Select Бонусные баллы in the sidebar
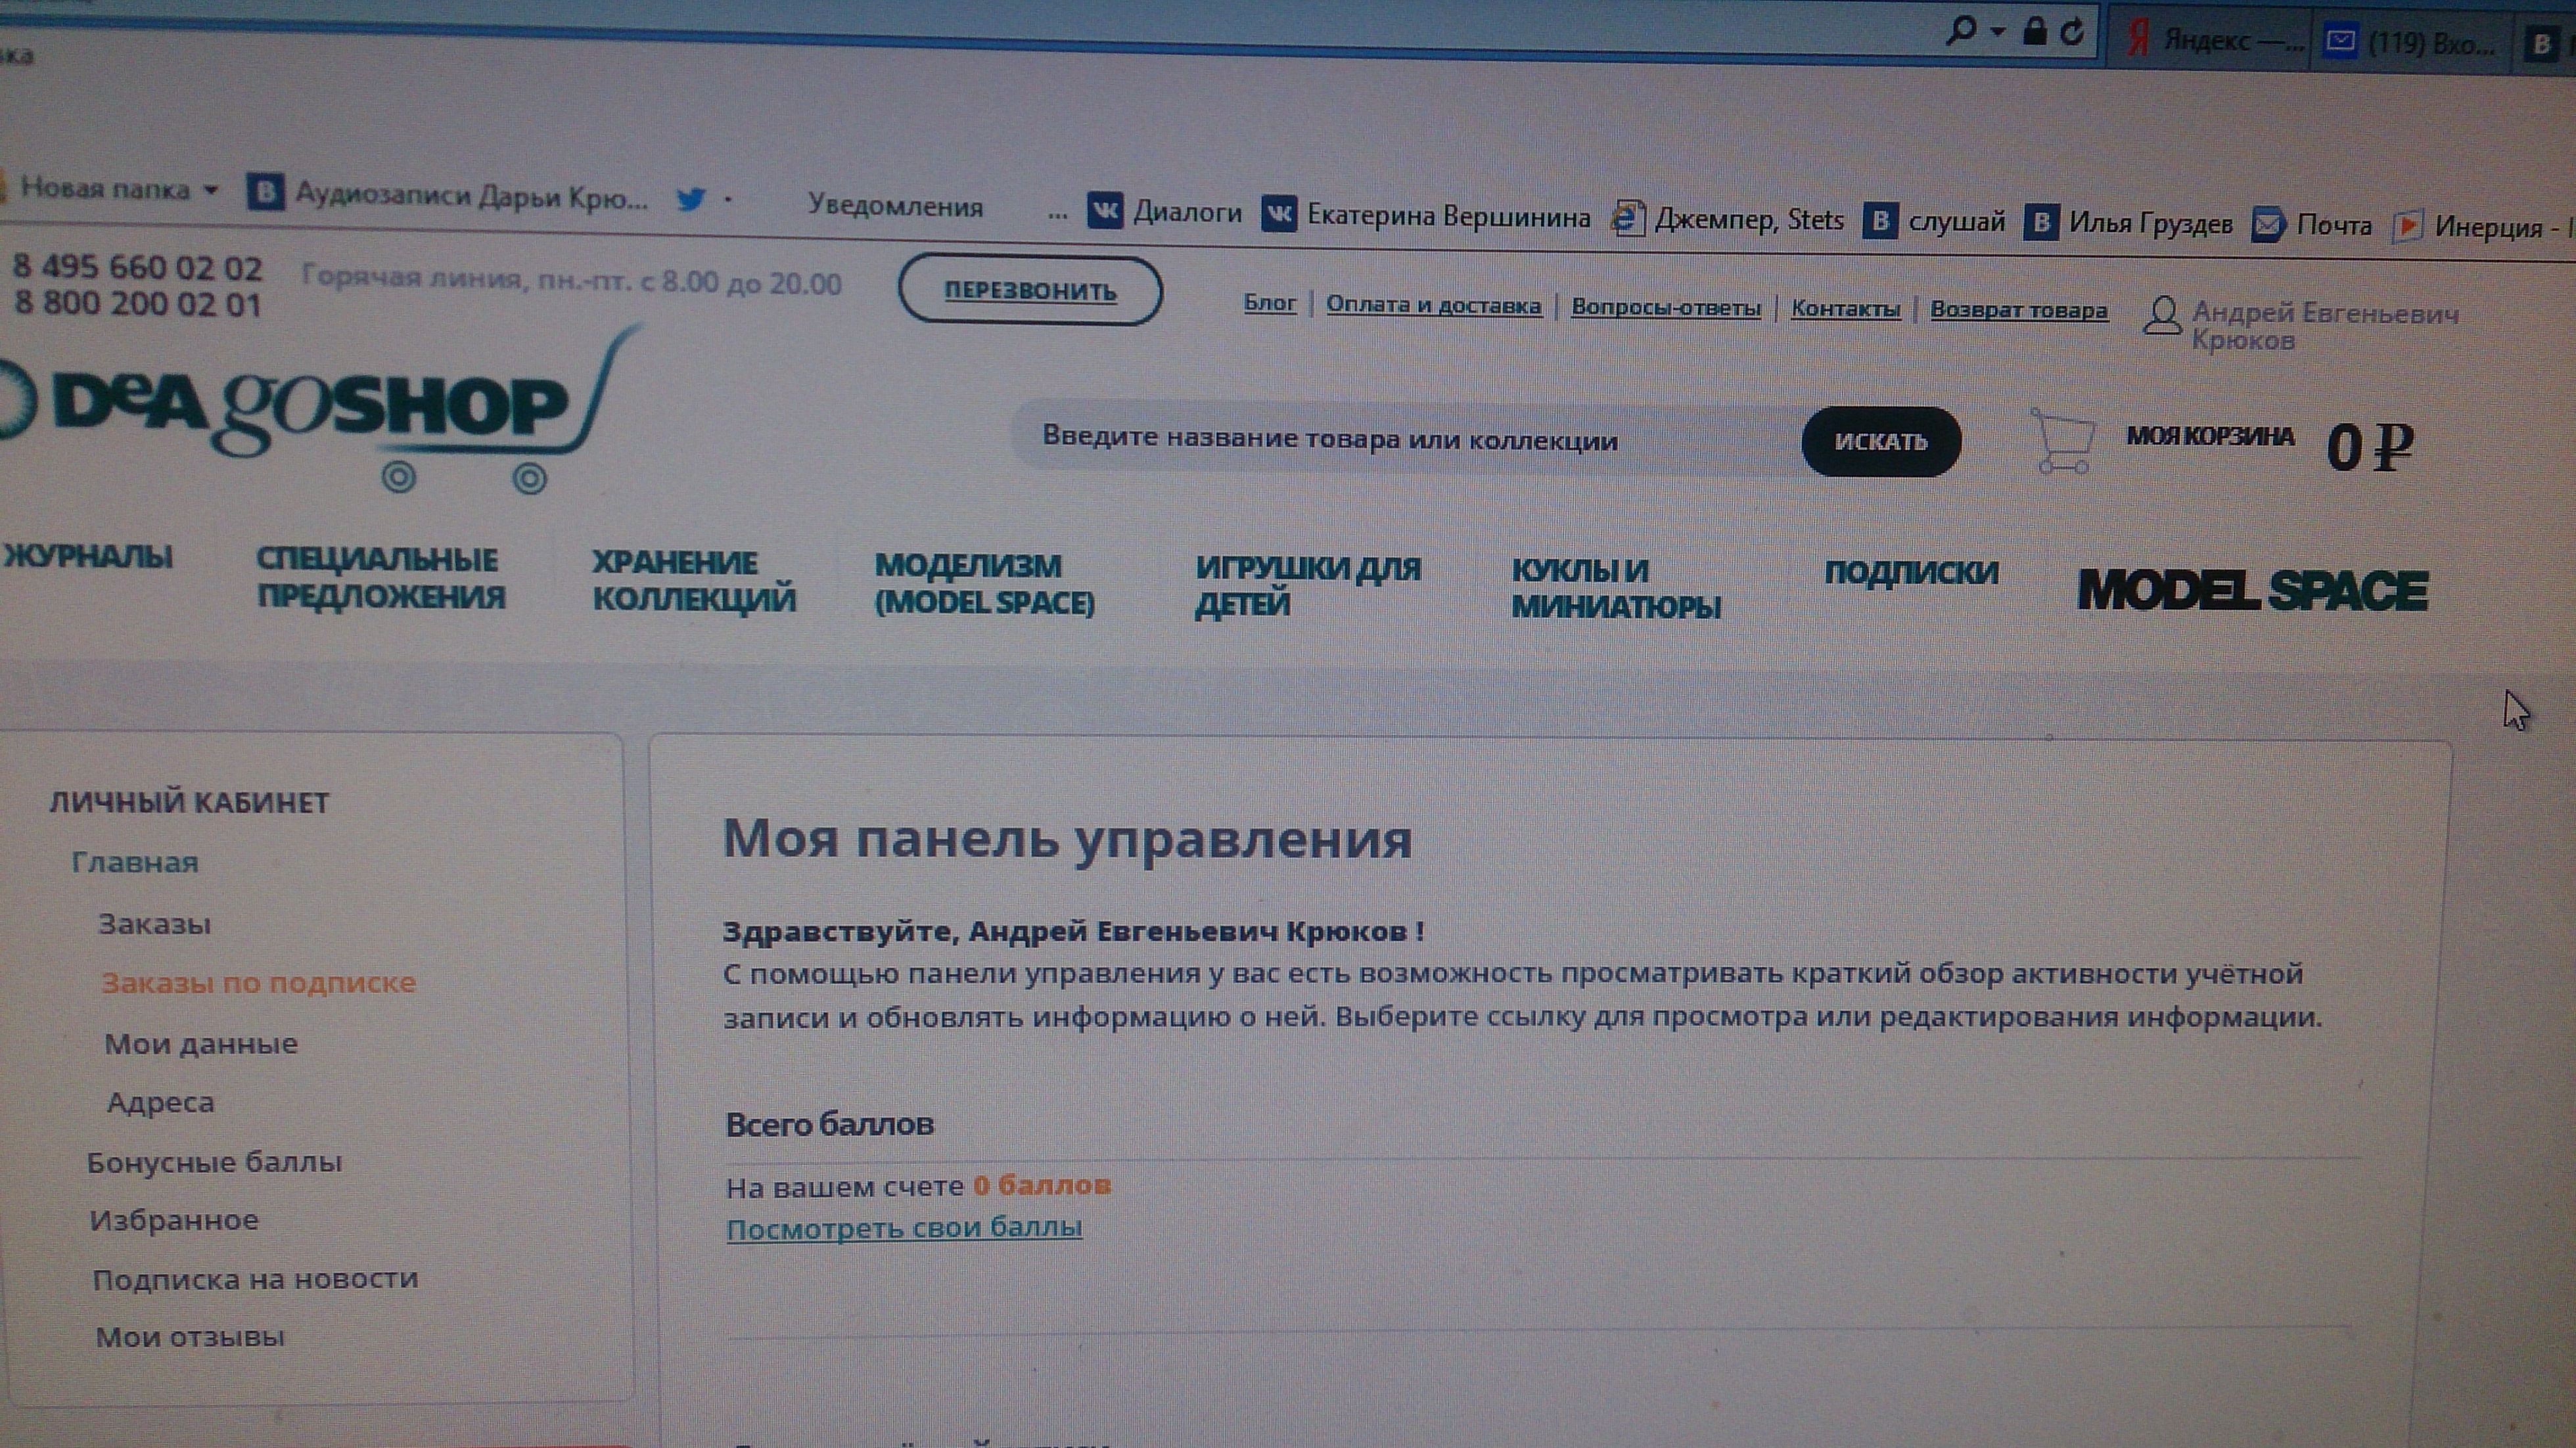The height and width of the screenshot is (1448, 2576). [214, 1163]
